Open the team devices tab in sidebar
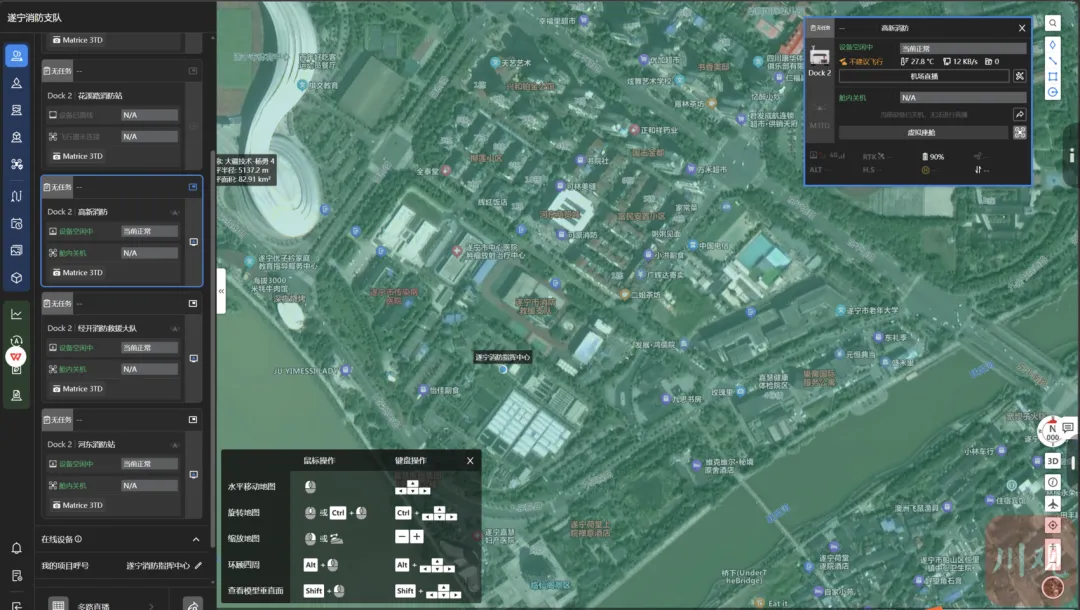 point(16,56)
